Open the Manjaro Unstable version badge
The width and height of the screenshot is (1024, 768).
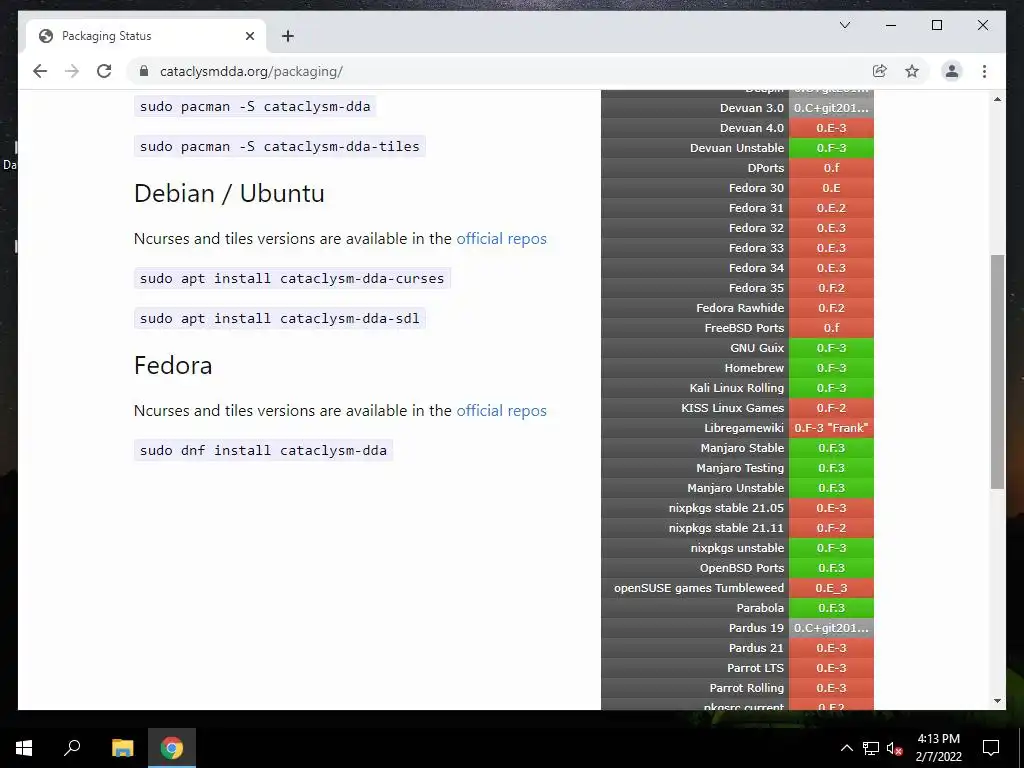tap(831, 488)
